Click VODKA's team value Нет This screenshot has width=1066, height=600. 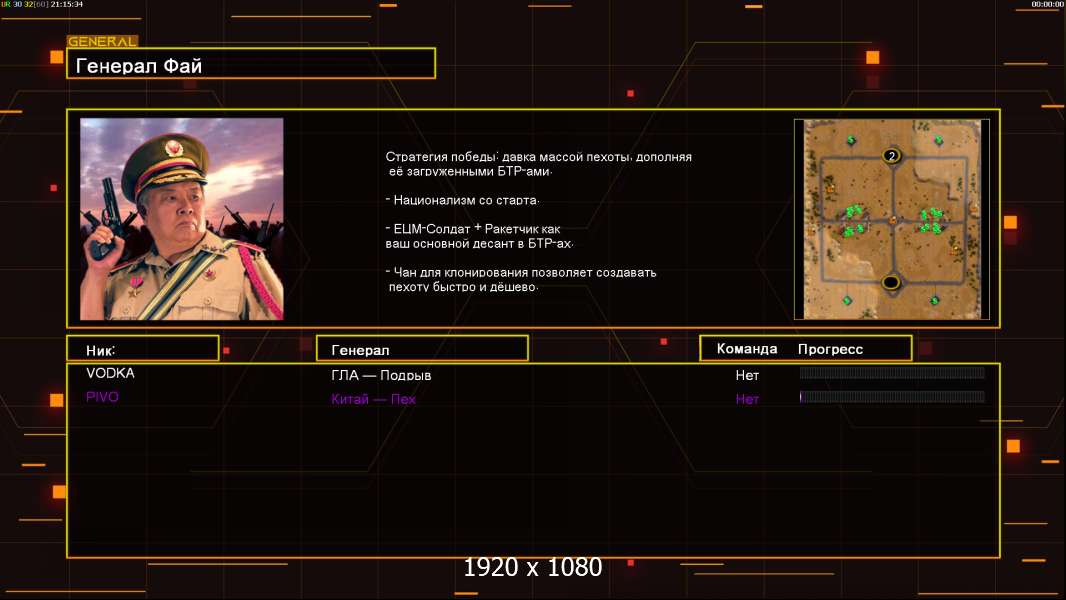coord(746,375)
